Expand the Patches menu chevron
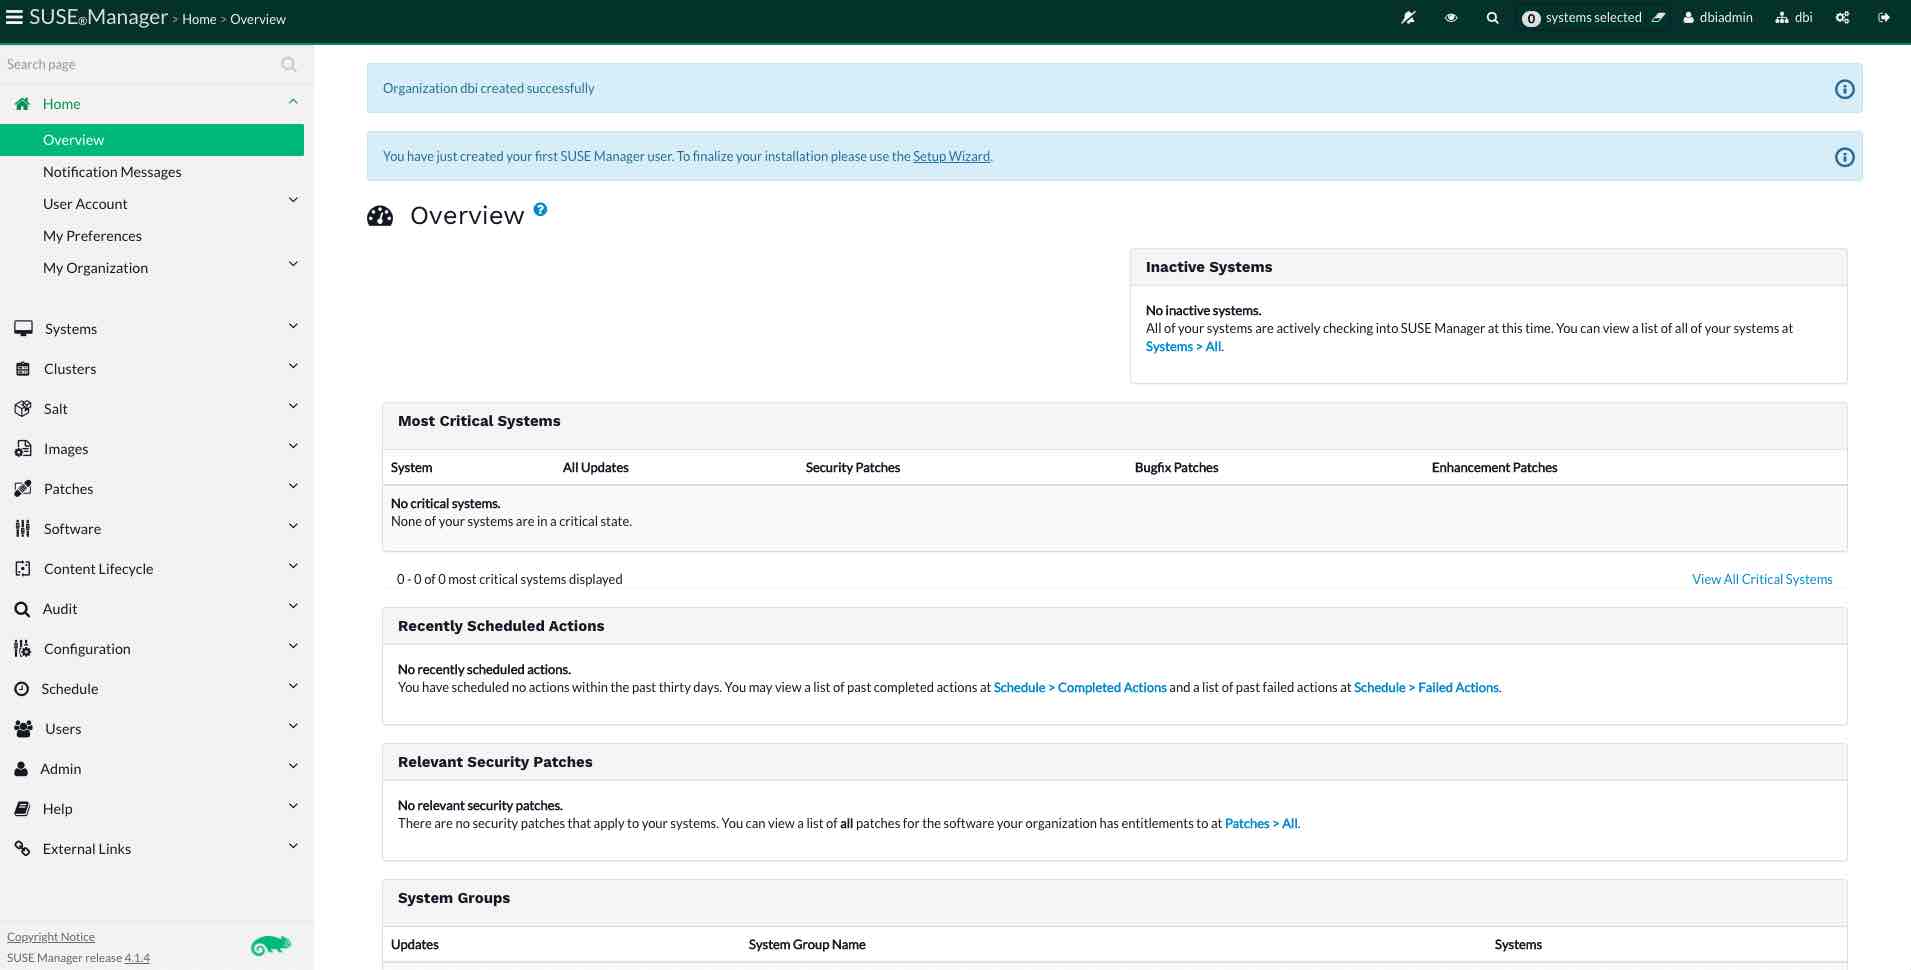Screen dimensions: 1911x970 pyautogui.click(x=293, y=486)
